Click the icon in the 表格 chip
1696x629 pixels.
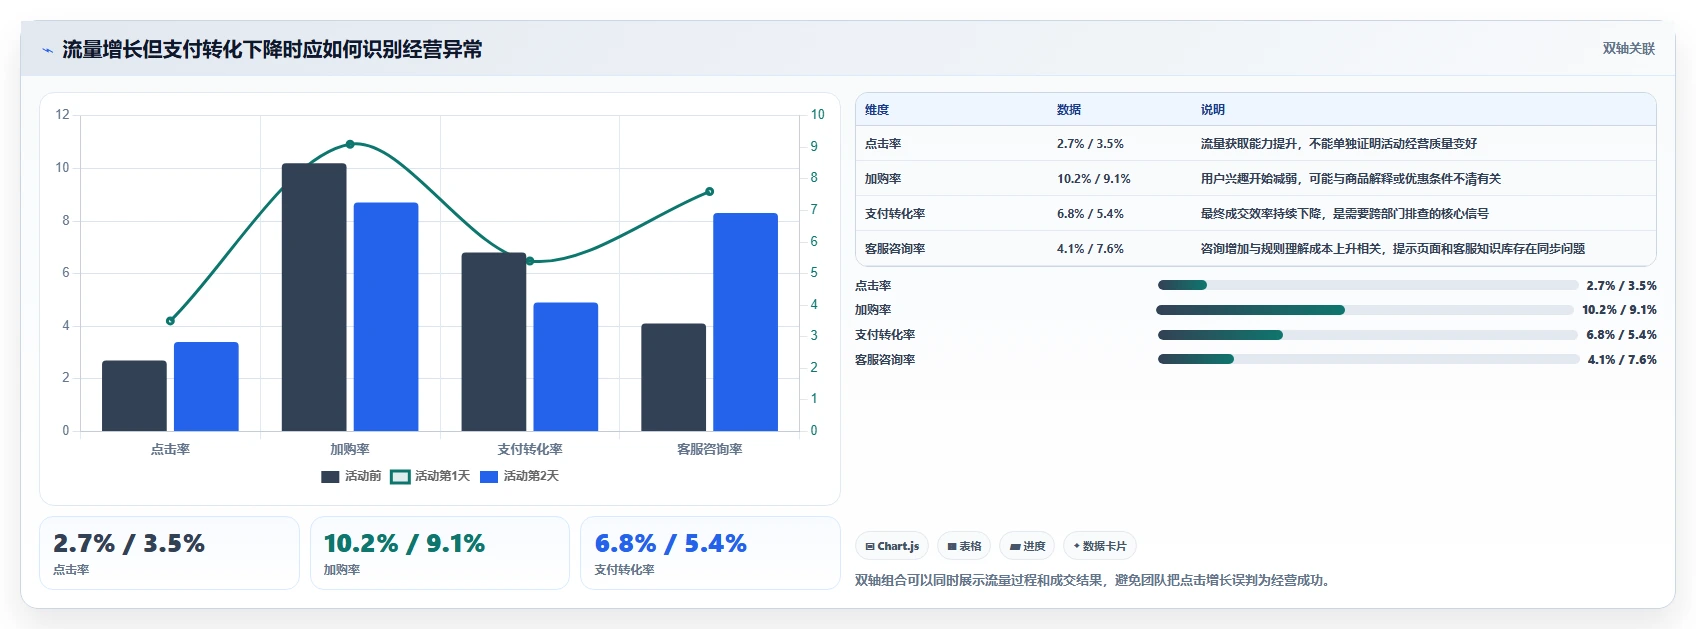click(952, 546)
